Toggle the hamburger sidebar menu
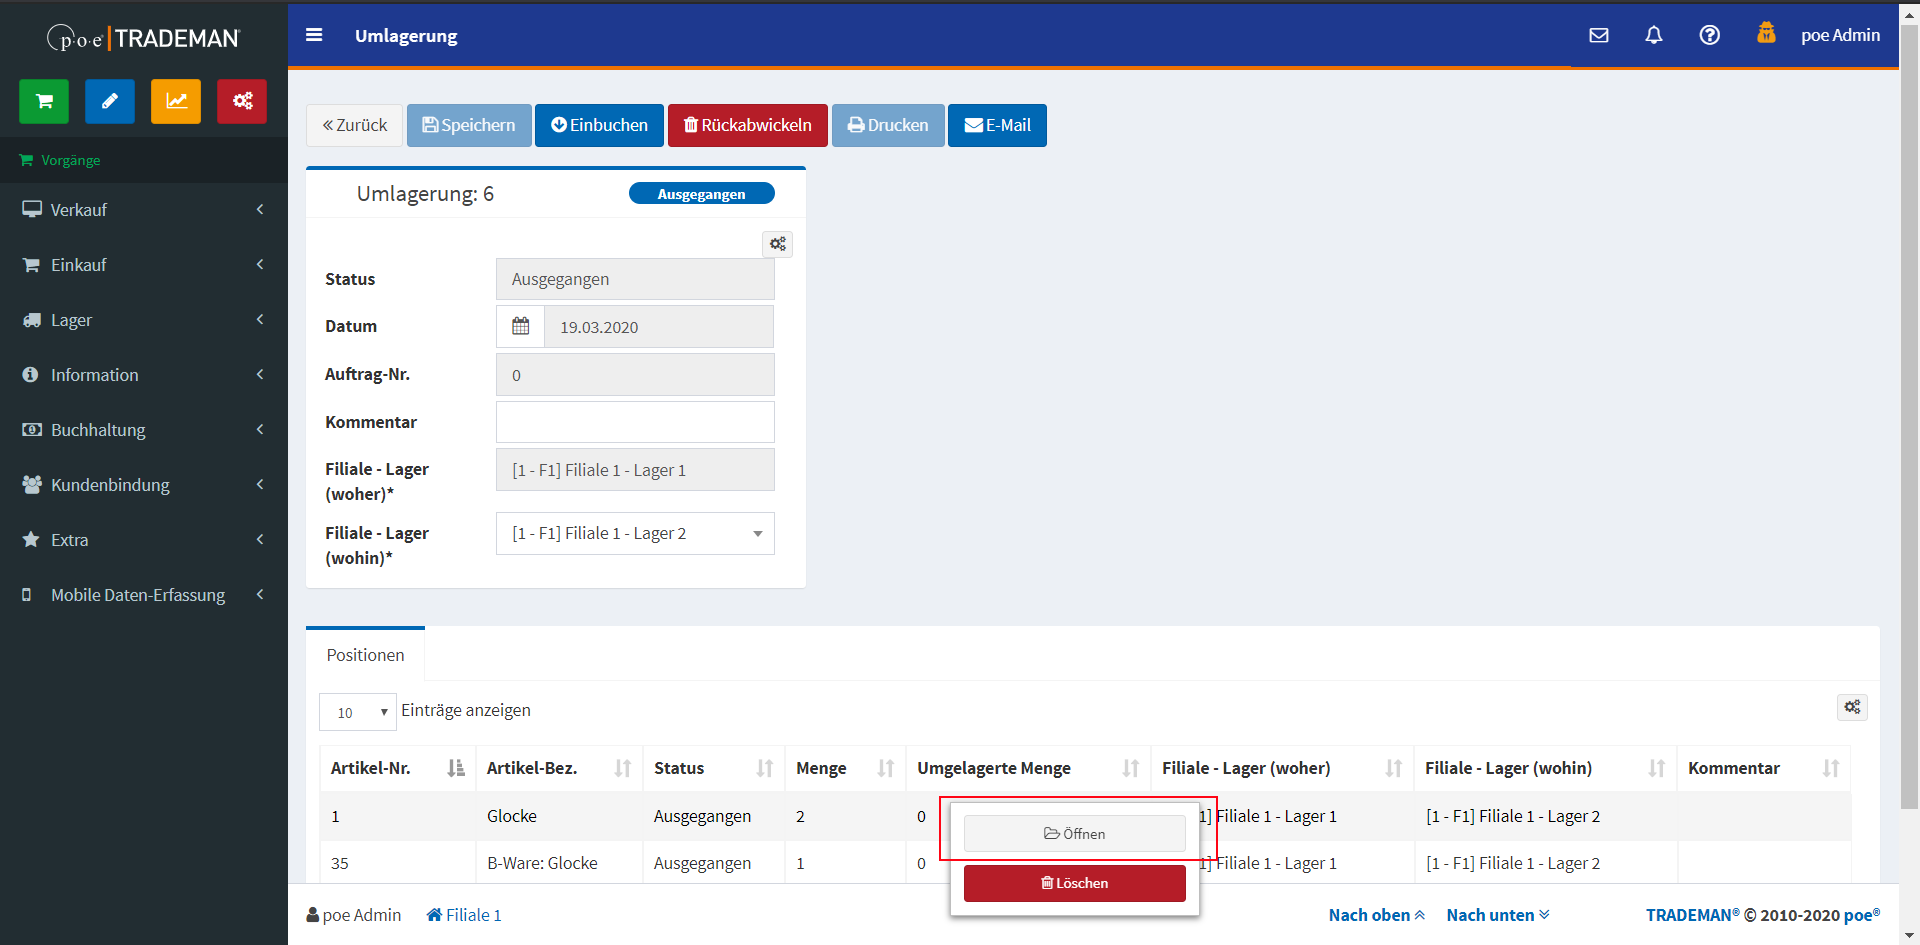 (314, 35)
